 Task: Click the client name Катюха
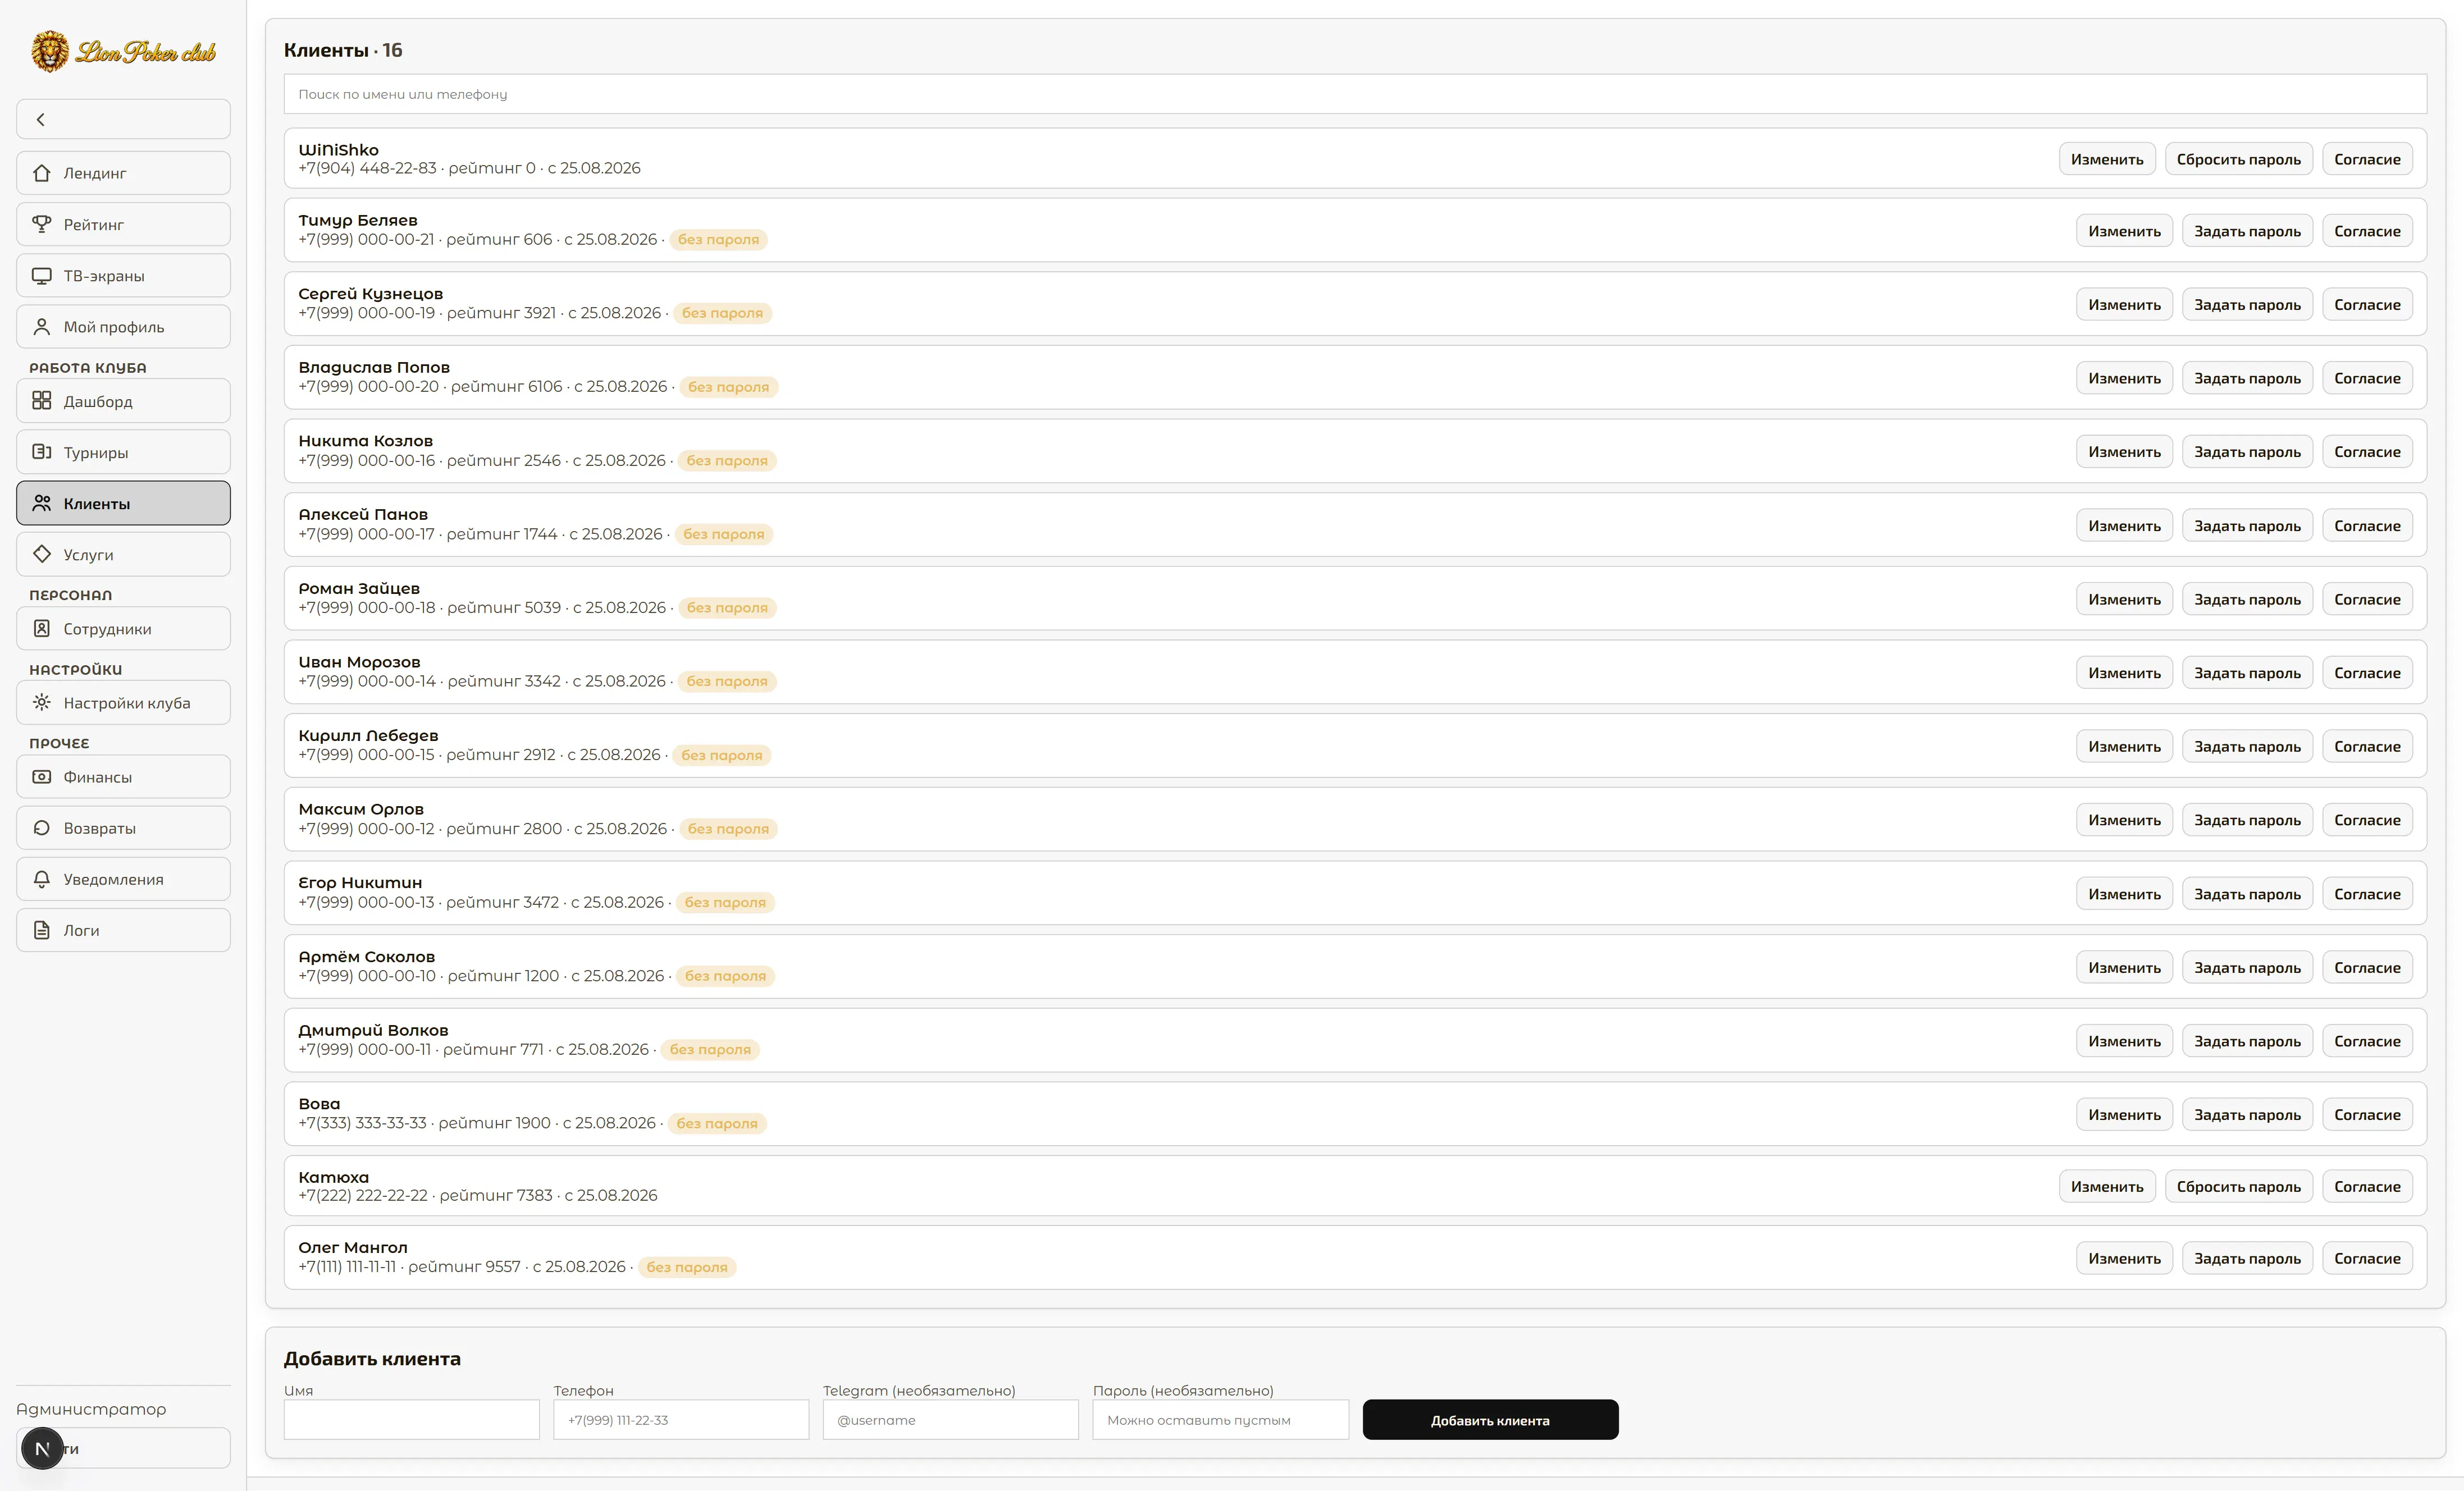tap(333, 1177)
